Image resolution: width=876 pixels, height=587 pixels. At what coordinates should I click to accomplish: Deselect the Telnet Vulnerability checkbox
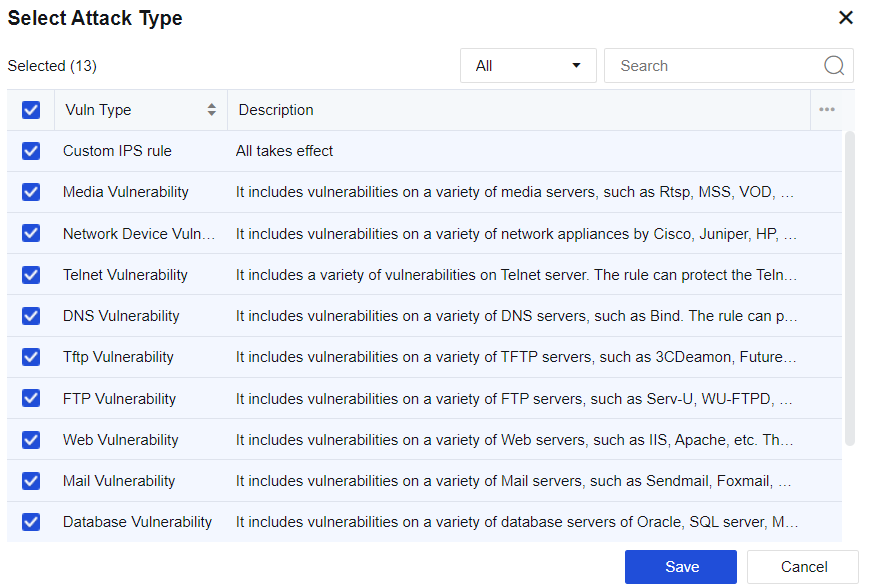pyautogui.click(x=31, y=275)
